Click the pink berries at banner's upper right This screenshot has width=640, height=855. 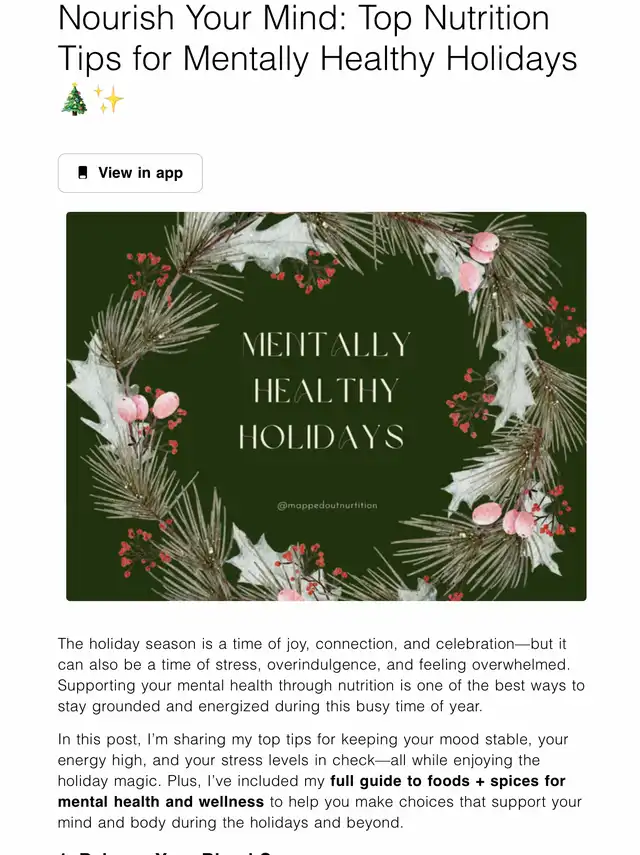coord(478,261)
